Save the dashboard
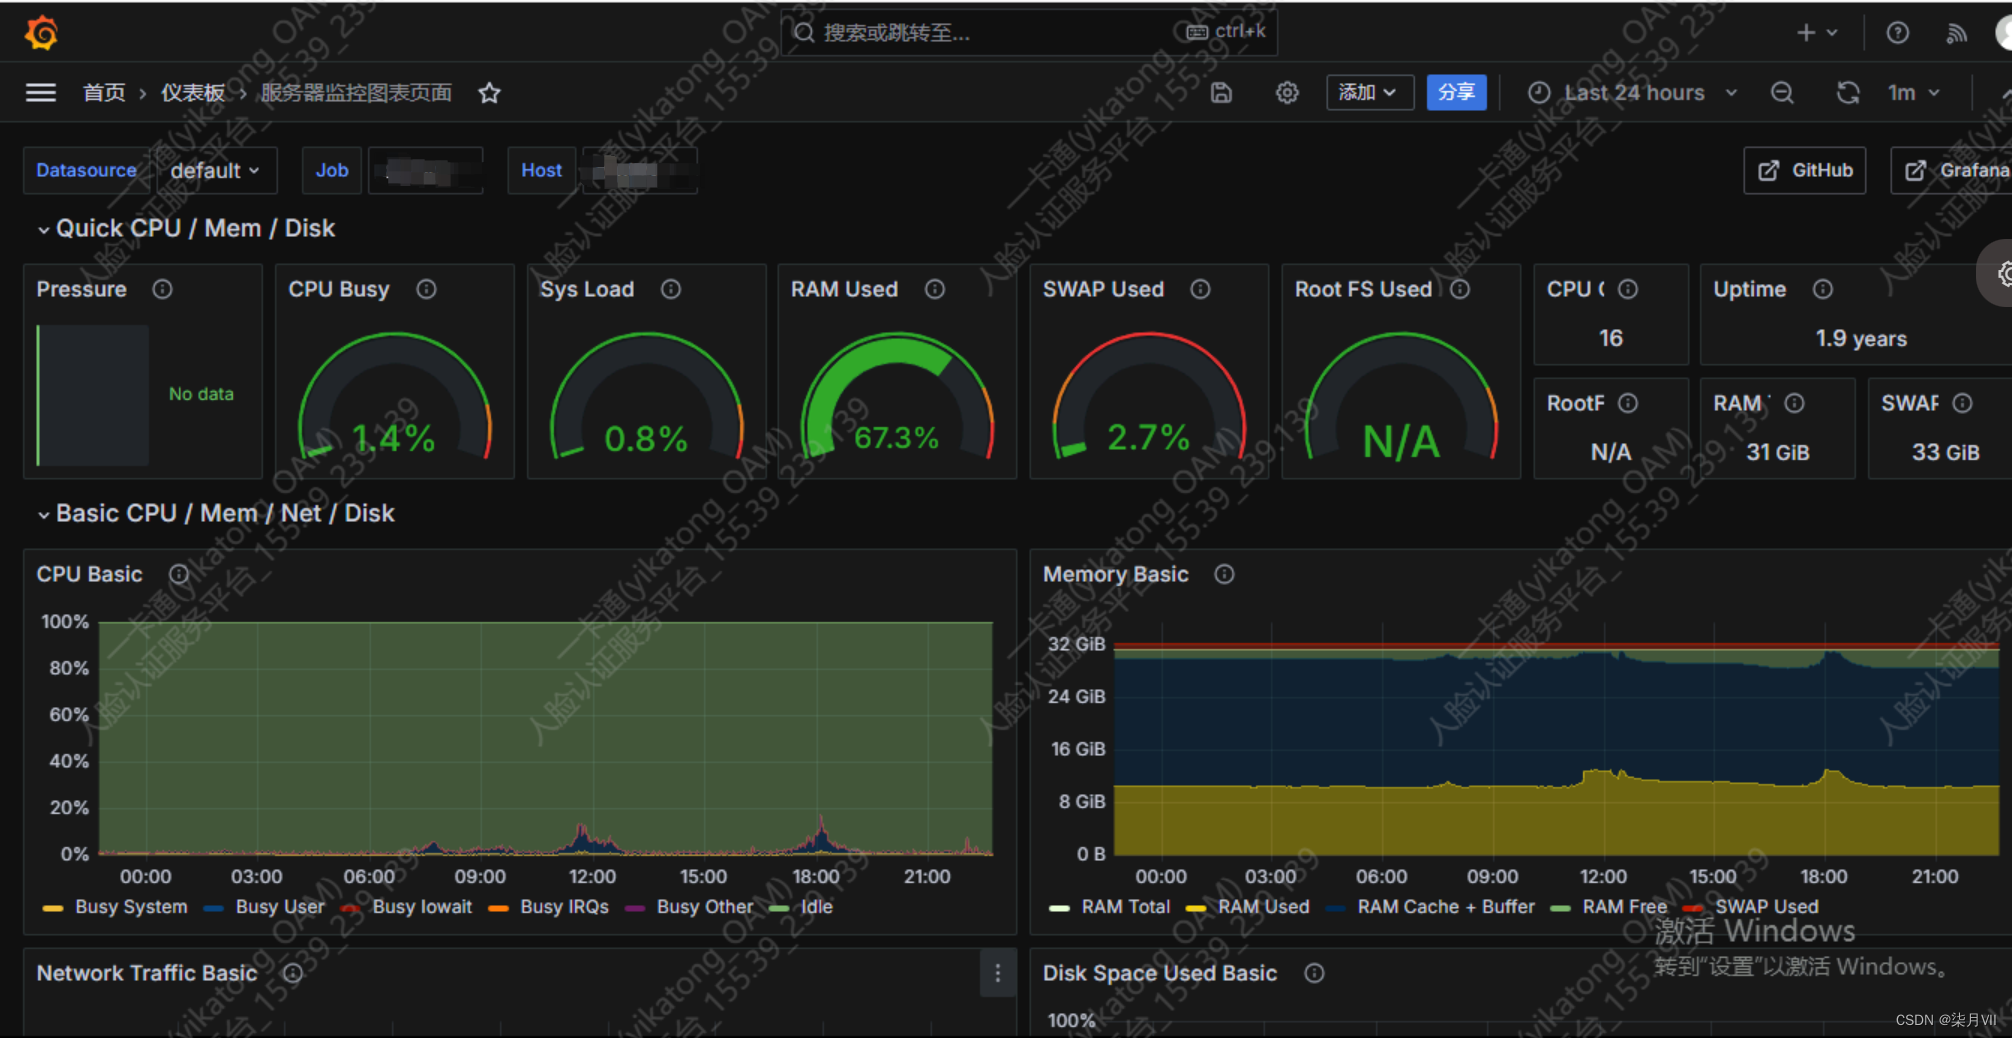The width and height of the screenshot is (2012, 1038). tap(1221, 92)
